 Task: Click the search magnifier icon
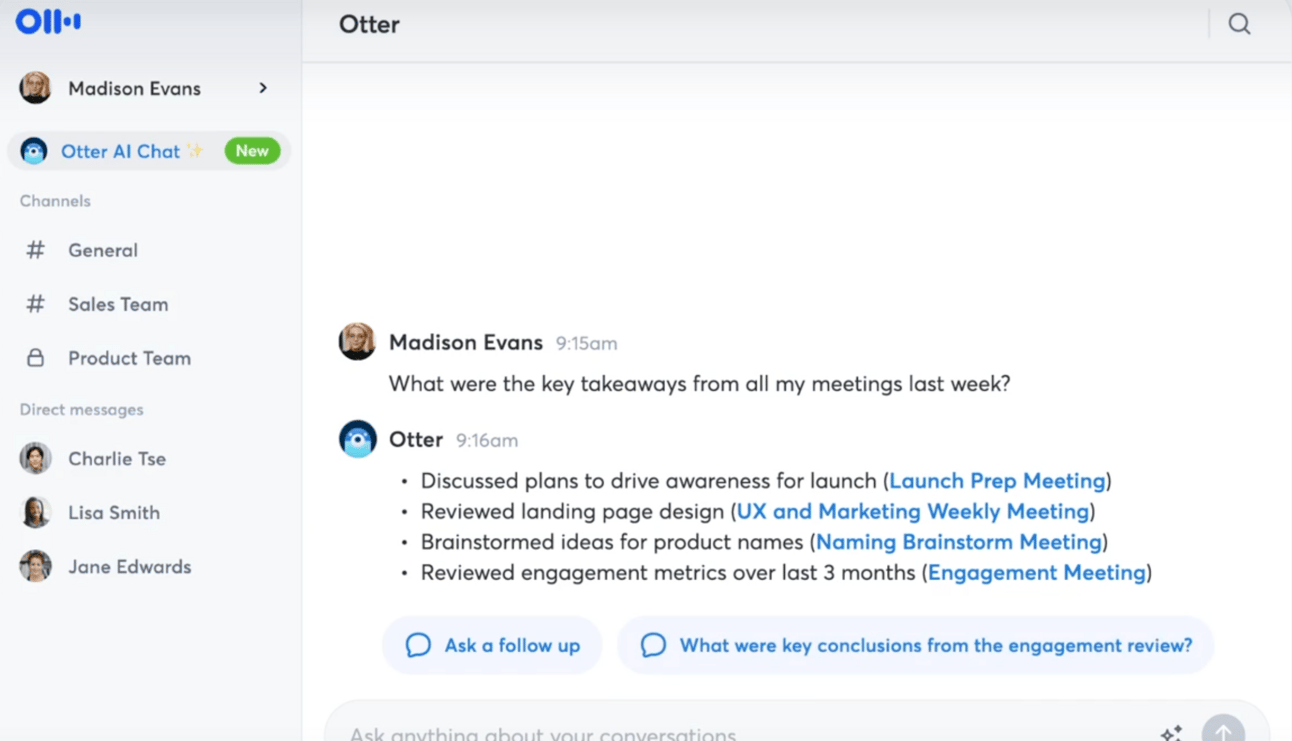click(1239, 25)
